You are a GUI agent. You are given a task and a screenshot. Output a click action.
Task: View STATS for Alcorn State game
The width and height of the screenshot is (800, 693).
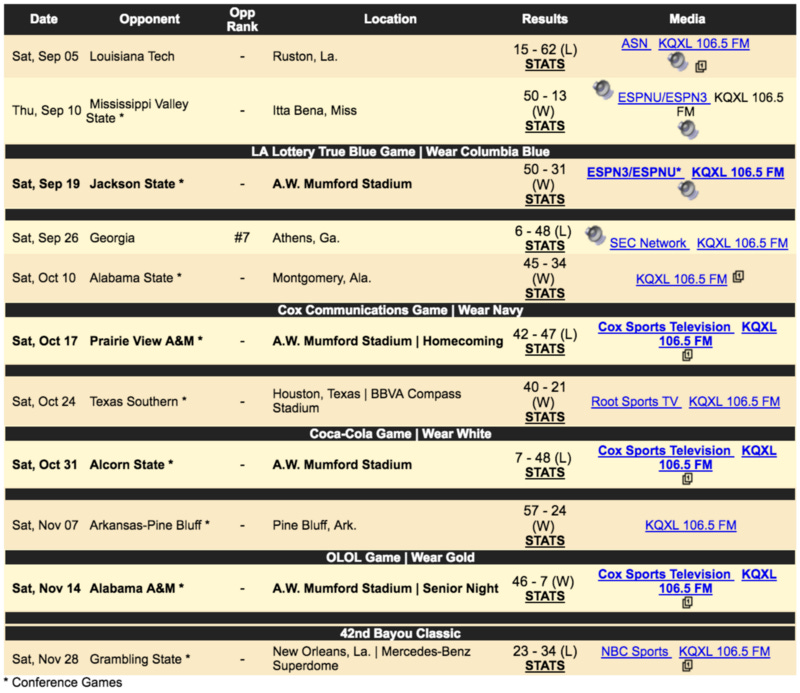click(545, 473)
